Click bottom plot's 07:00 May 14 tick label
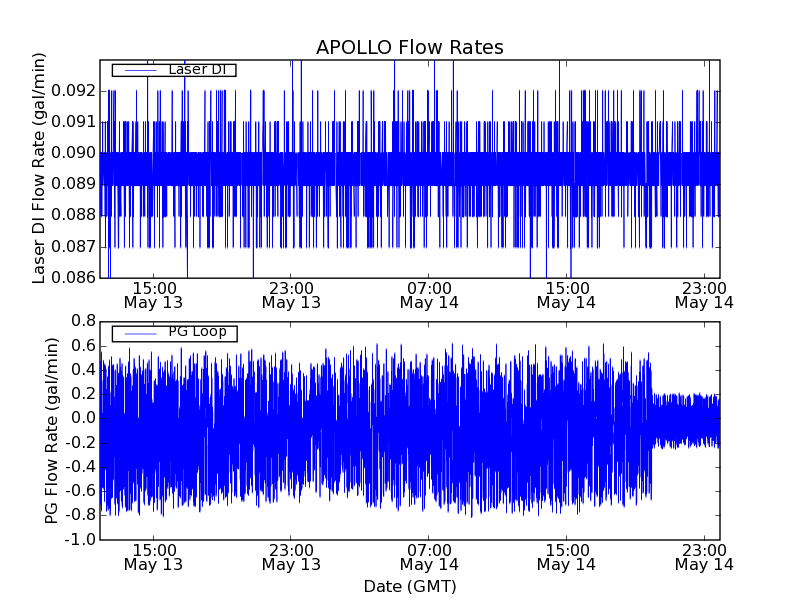800x600 pixels. [x=429, y=557]
